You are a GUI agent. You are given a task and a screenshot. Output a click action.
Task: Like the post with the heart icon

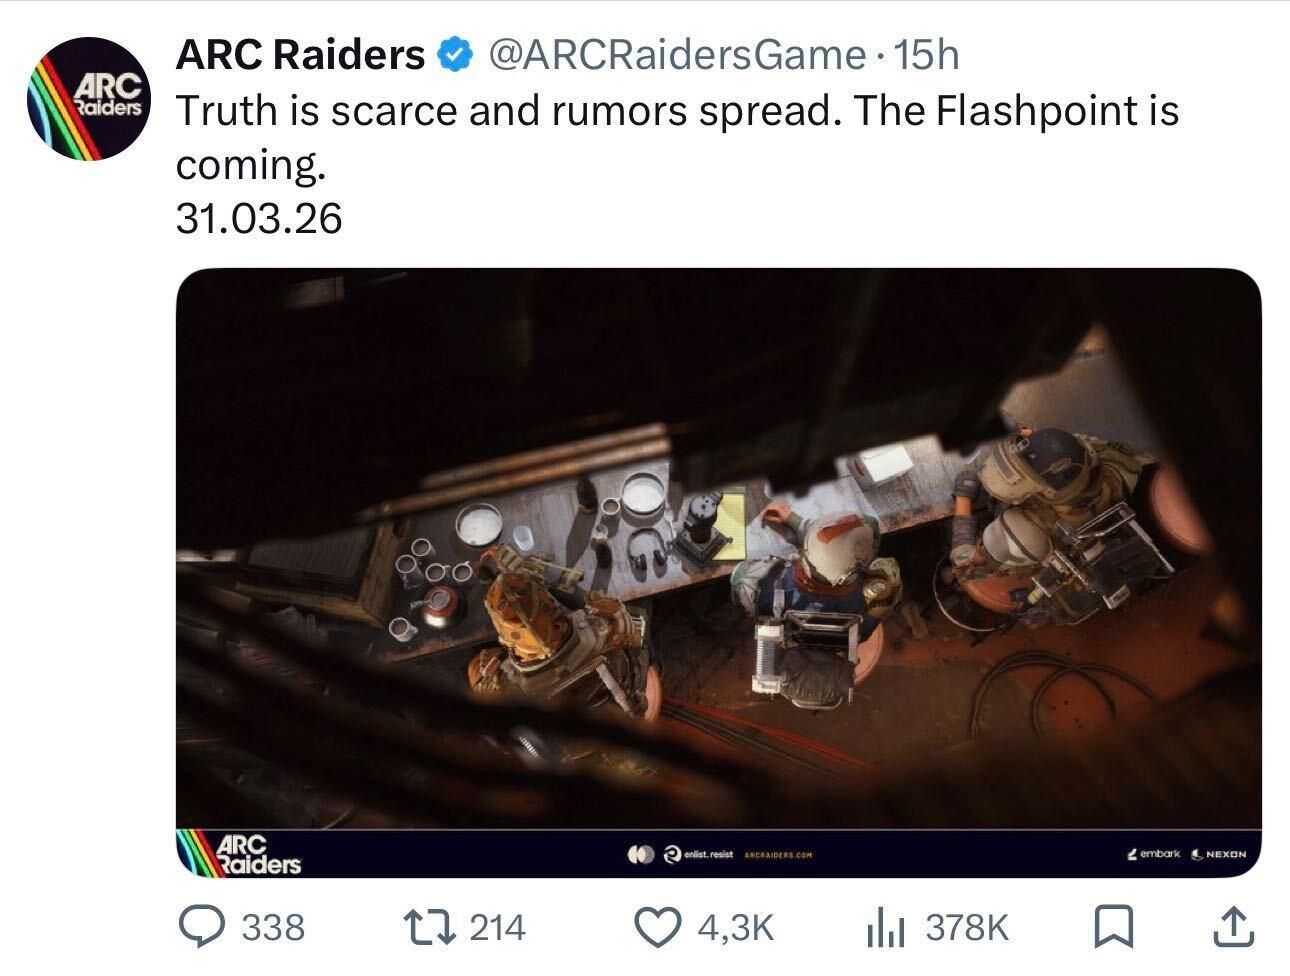pyautogui.click(x=658, y=927)
